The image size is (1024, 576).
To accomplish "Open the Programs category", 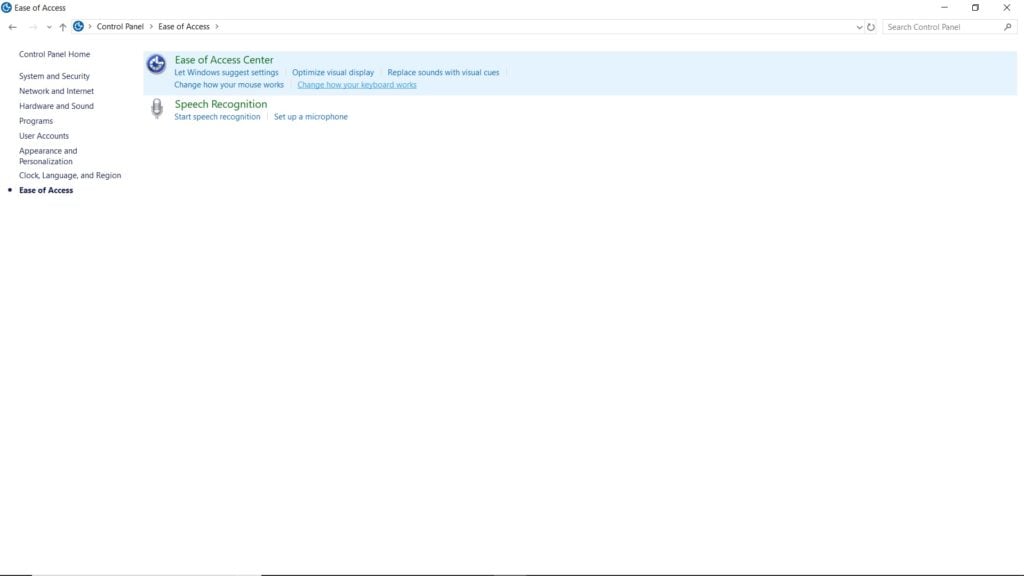I will [x=36, y=121].
